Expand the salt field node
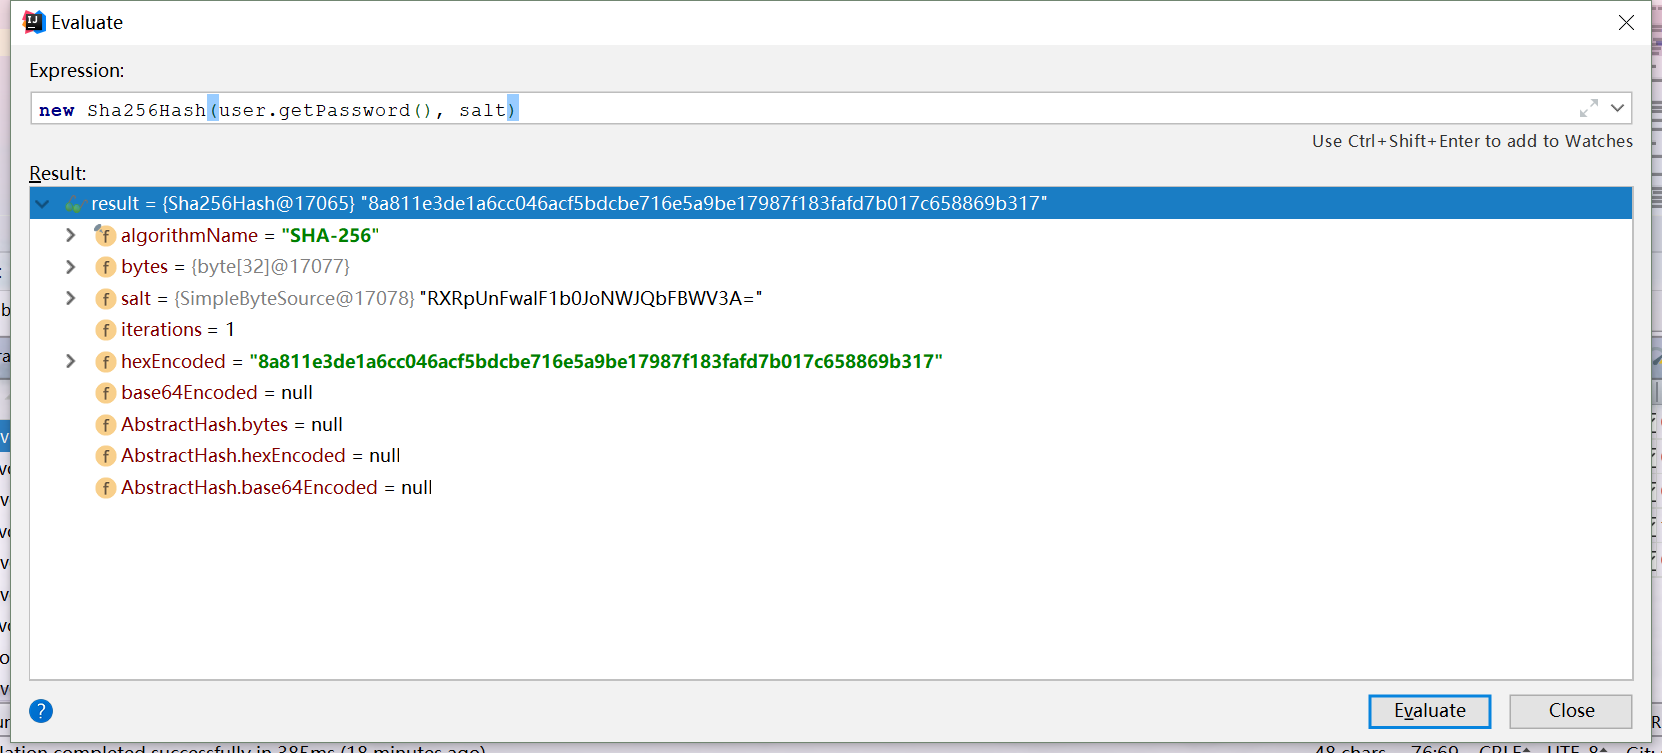Screen dimensions: 1662x753 pyautogui.click(x=71, y=298)
